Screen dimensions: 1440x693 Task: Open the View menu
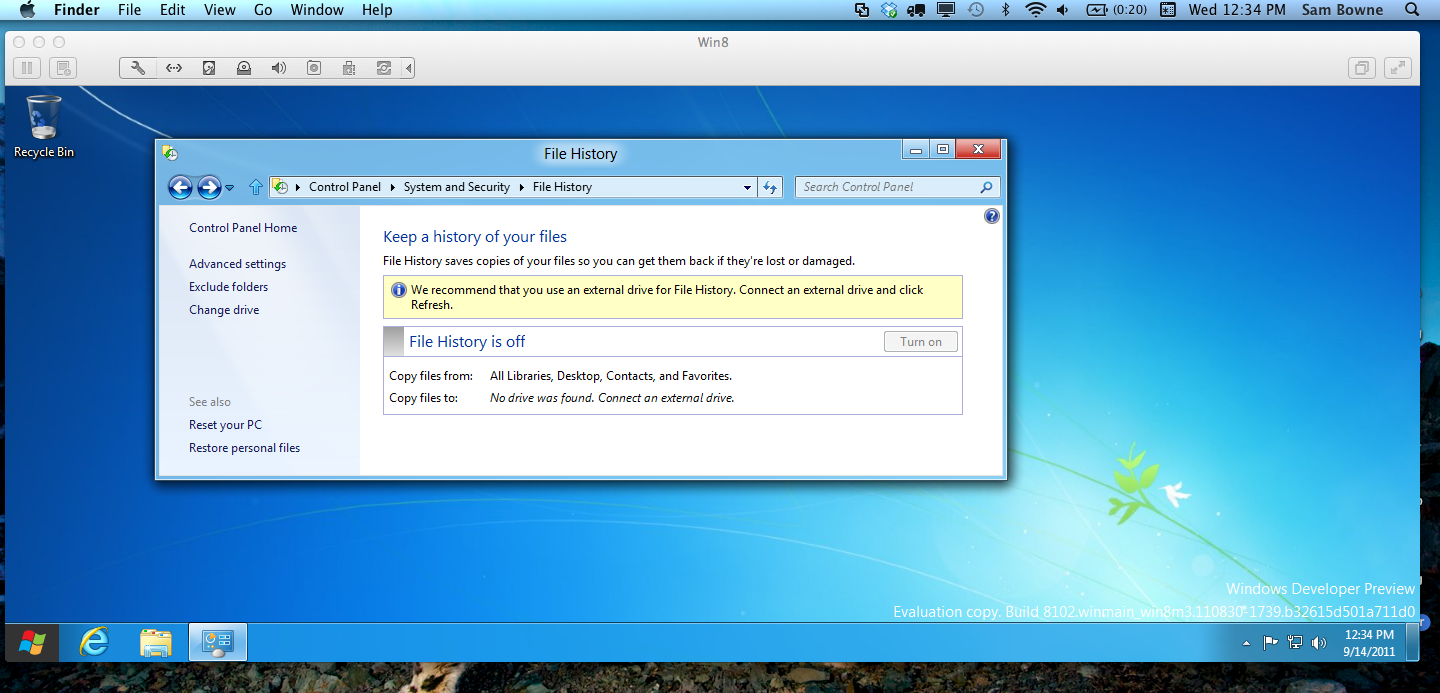point(219,10)
